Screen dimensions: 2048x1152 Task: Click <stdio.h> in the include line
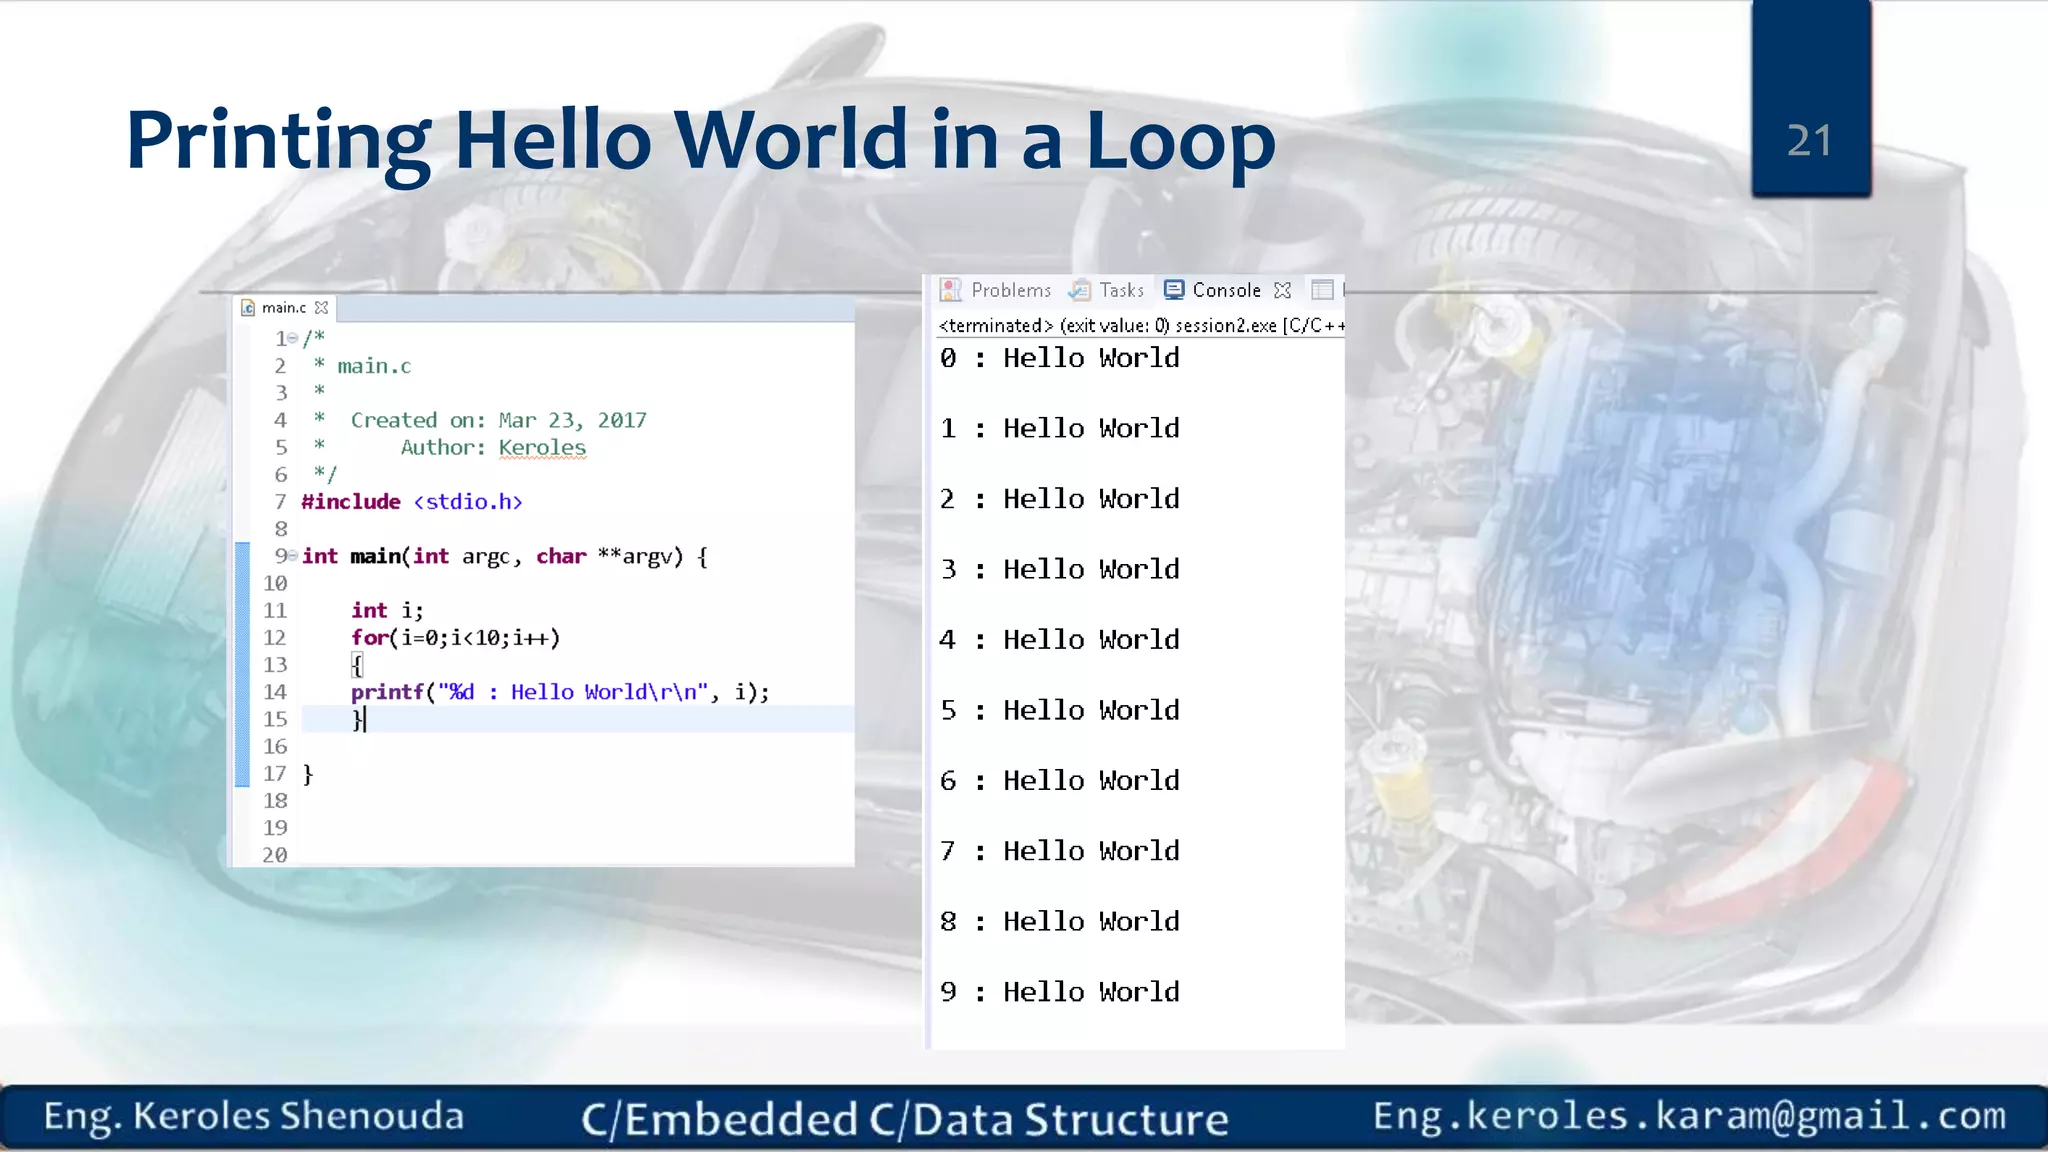pyautogui.click(x=468, y=502)
